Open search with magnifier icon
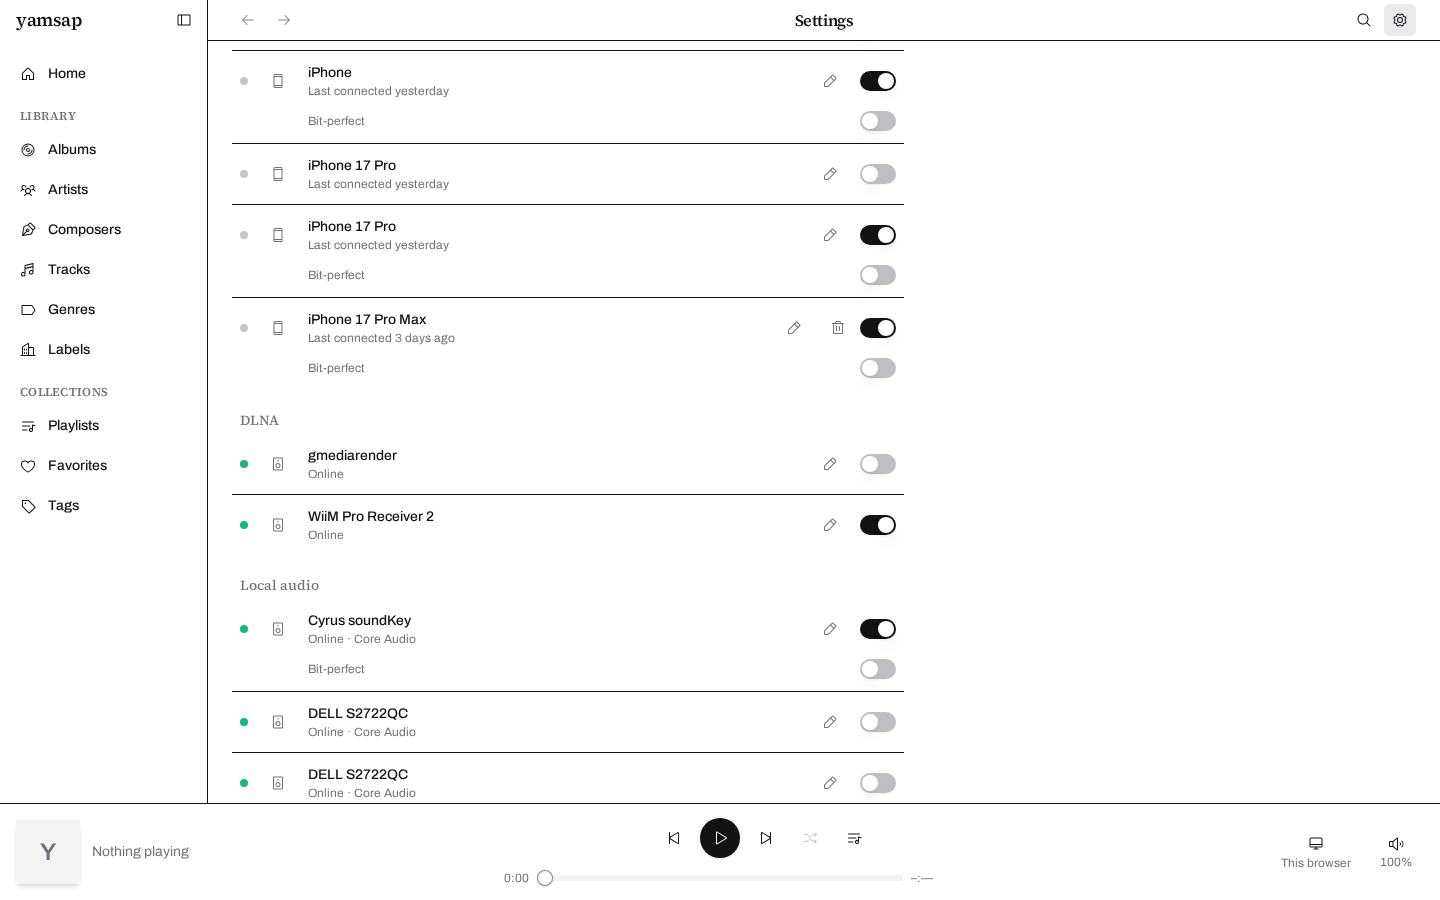 (1364, 20)
